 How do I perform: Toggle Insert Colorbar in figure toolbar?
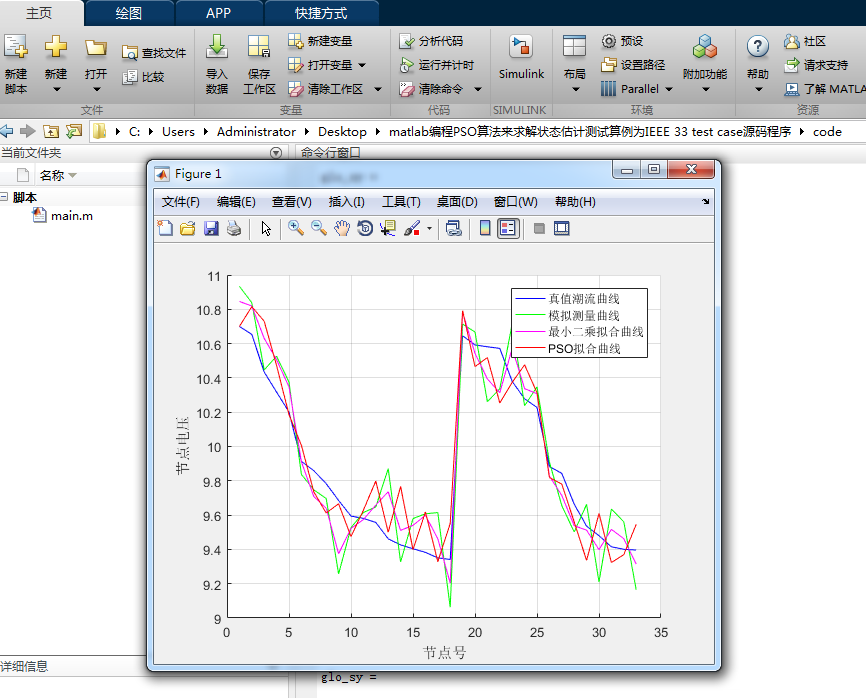pos(484,228)
